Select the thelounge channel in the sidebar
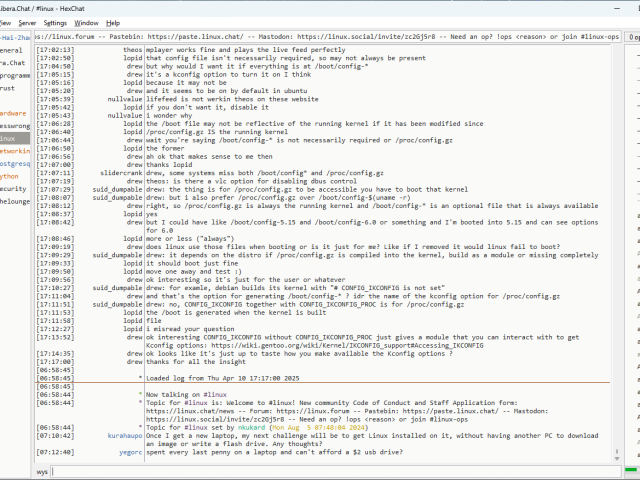Viewport: 640px width, 480px height. tap(14, 200)
